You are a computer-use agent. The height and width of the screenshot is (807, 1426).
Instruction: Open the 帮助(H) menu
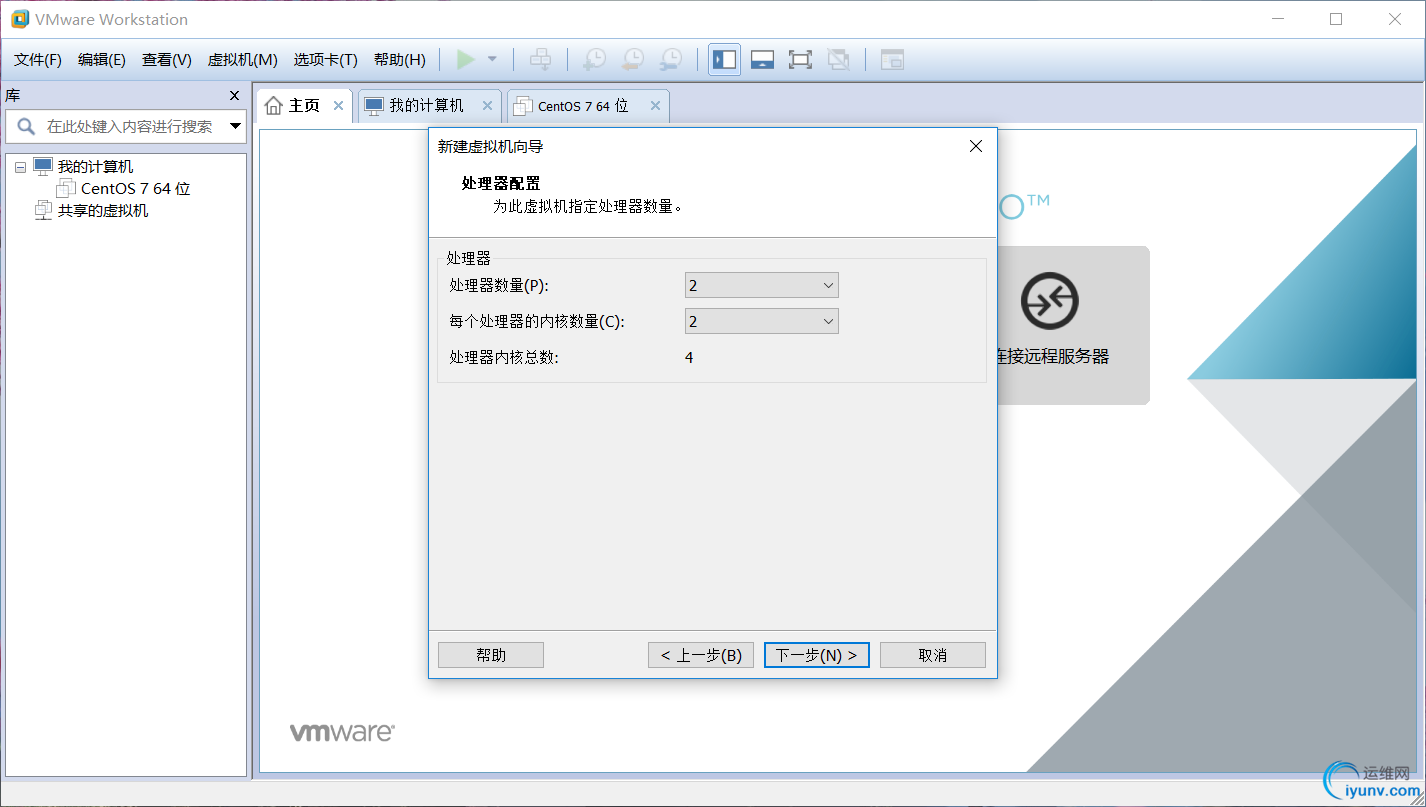click(x=400, y=60)
